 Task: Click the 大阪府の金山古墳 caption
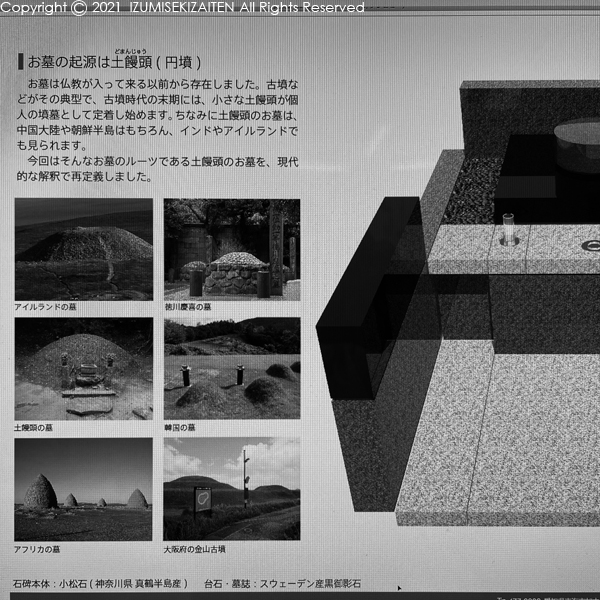(x=196, y=549)
